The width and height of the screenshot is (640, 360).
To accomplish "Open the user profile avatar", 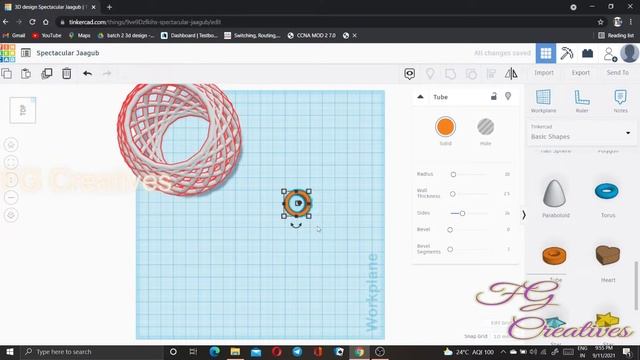I will click(x=629, y=53).
